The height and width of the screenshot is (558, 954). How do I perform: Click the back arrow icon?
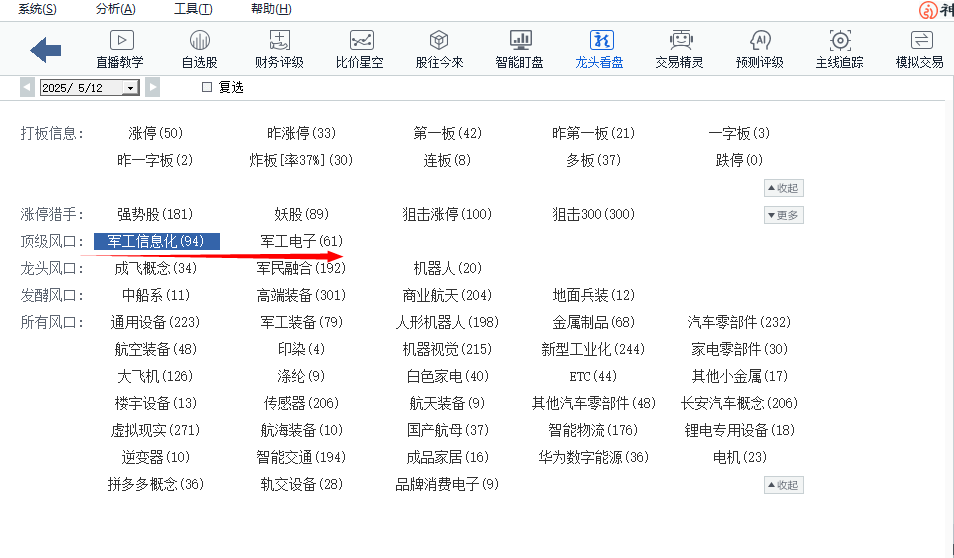tap(46, 49)
